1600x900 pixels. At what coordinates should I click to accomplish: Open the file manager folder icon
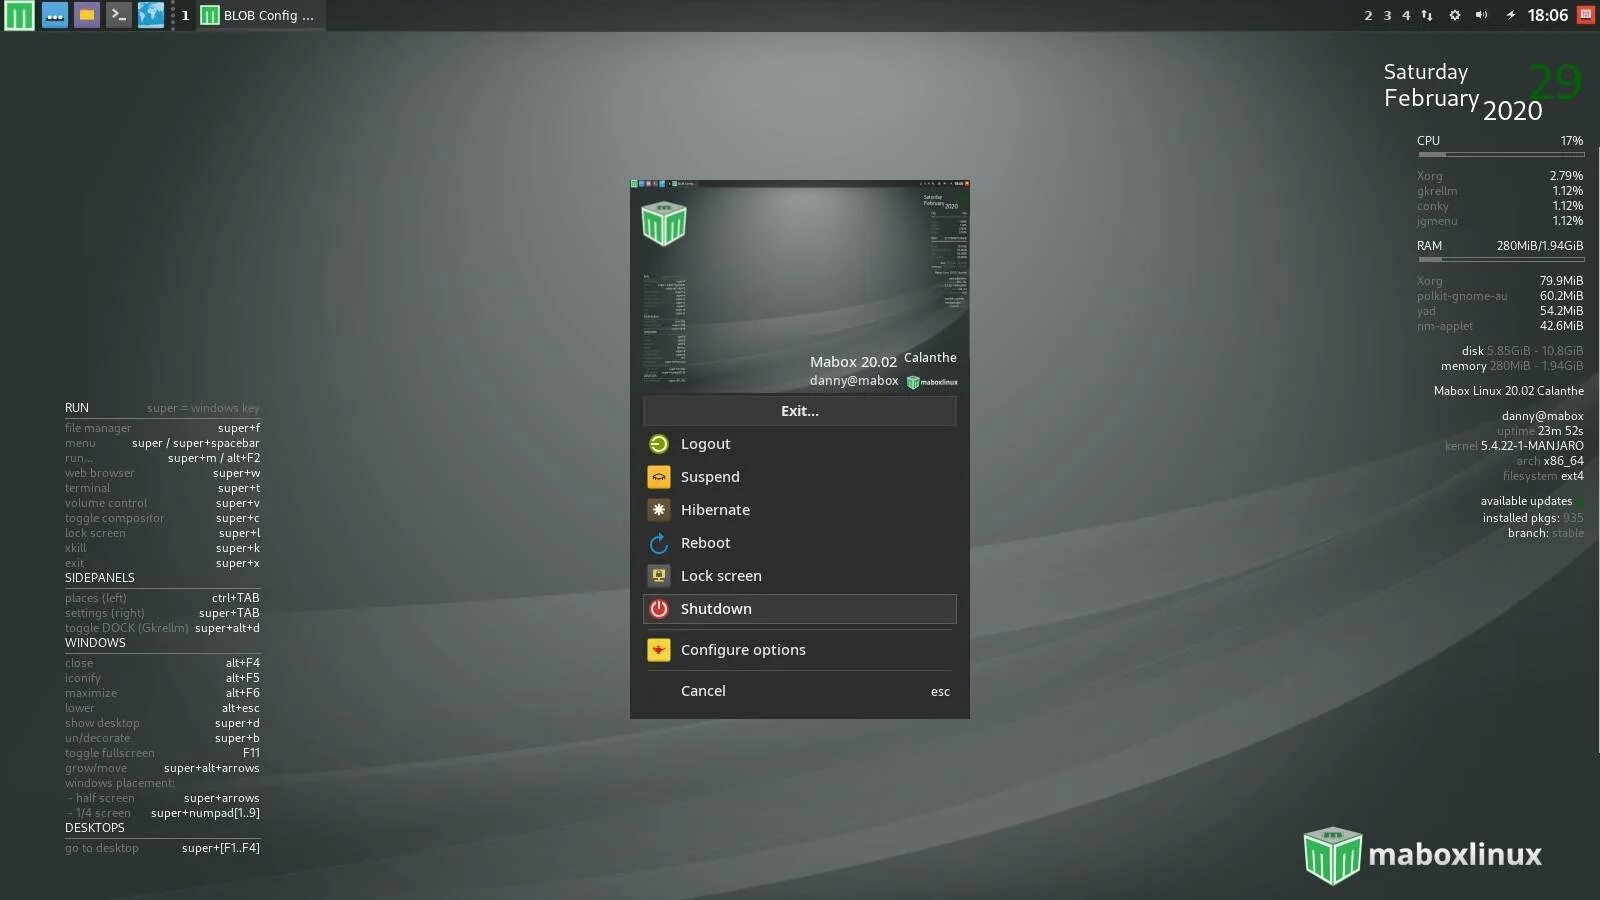tap(87, 15)
